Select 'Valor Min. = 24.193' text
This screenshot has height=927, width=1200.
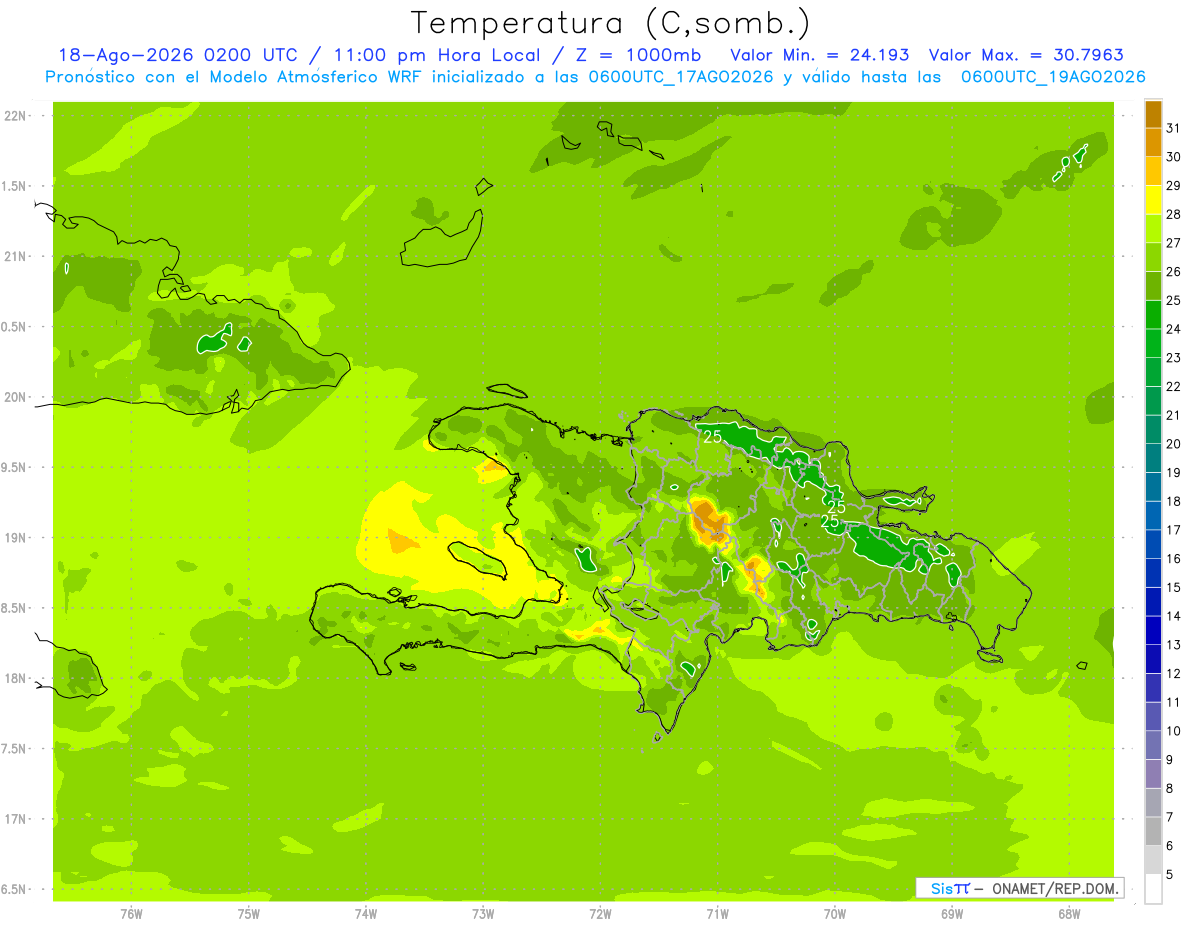click(x=820, y=55)
